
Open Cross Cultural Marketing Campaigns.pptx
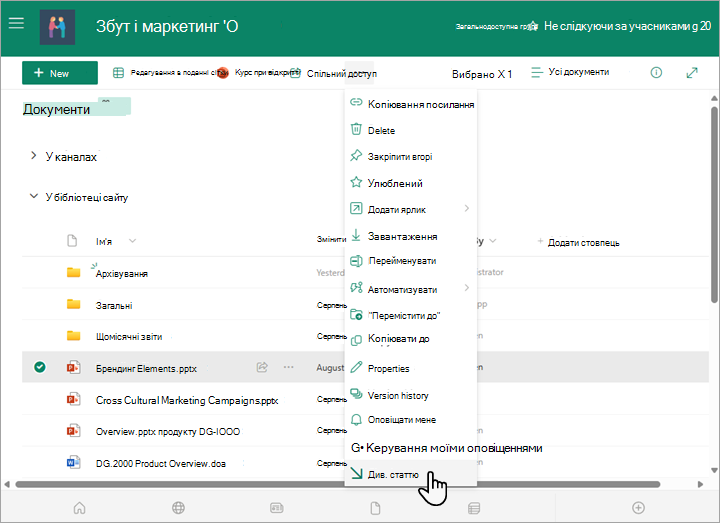coord(187,400)
